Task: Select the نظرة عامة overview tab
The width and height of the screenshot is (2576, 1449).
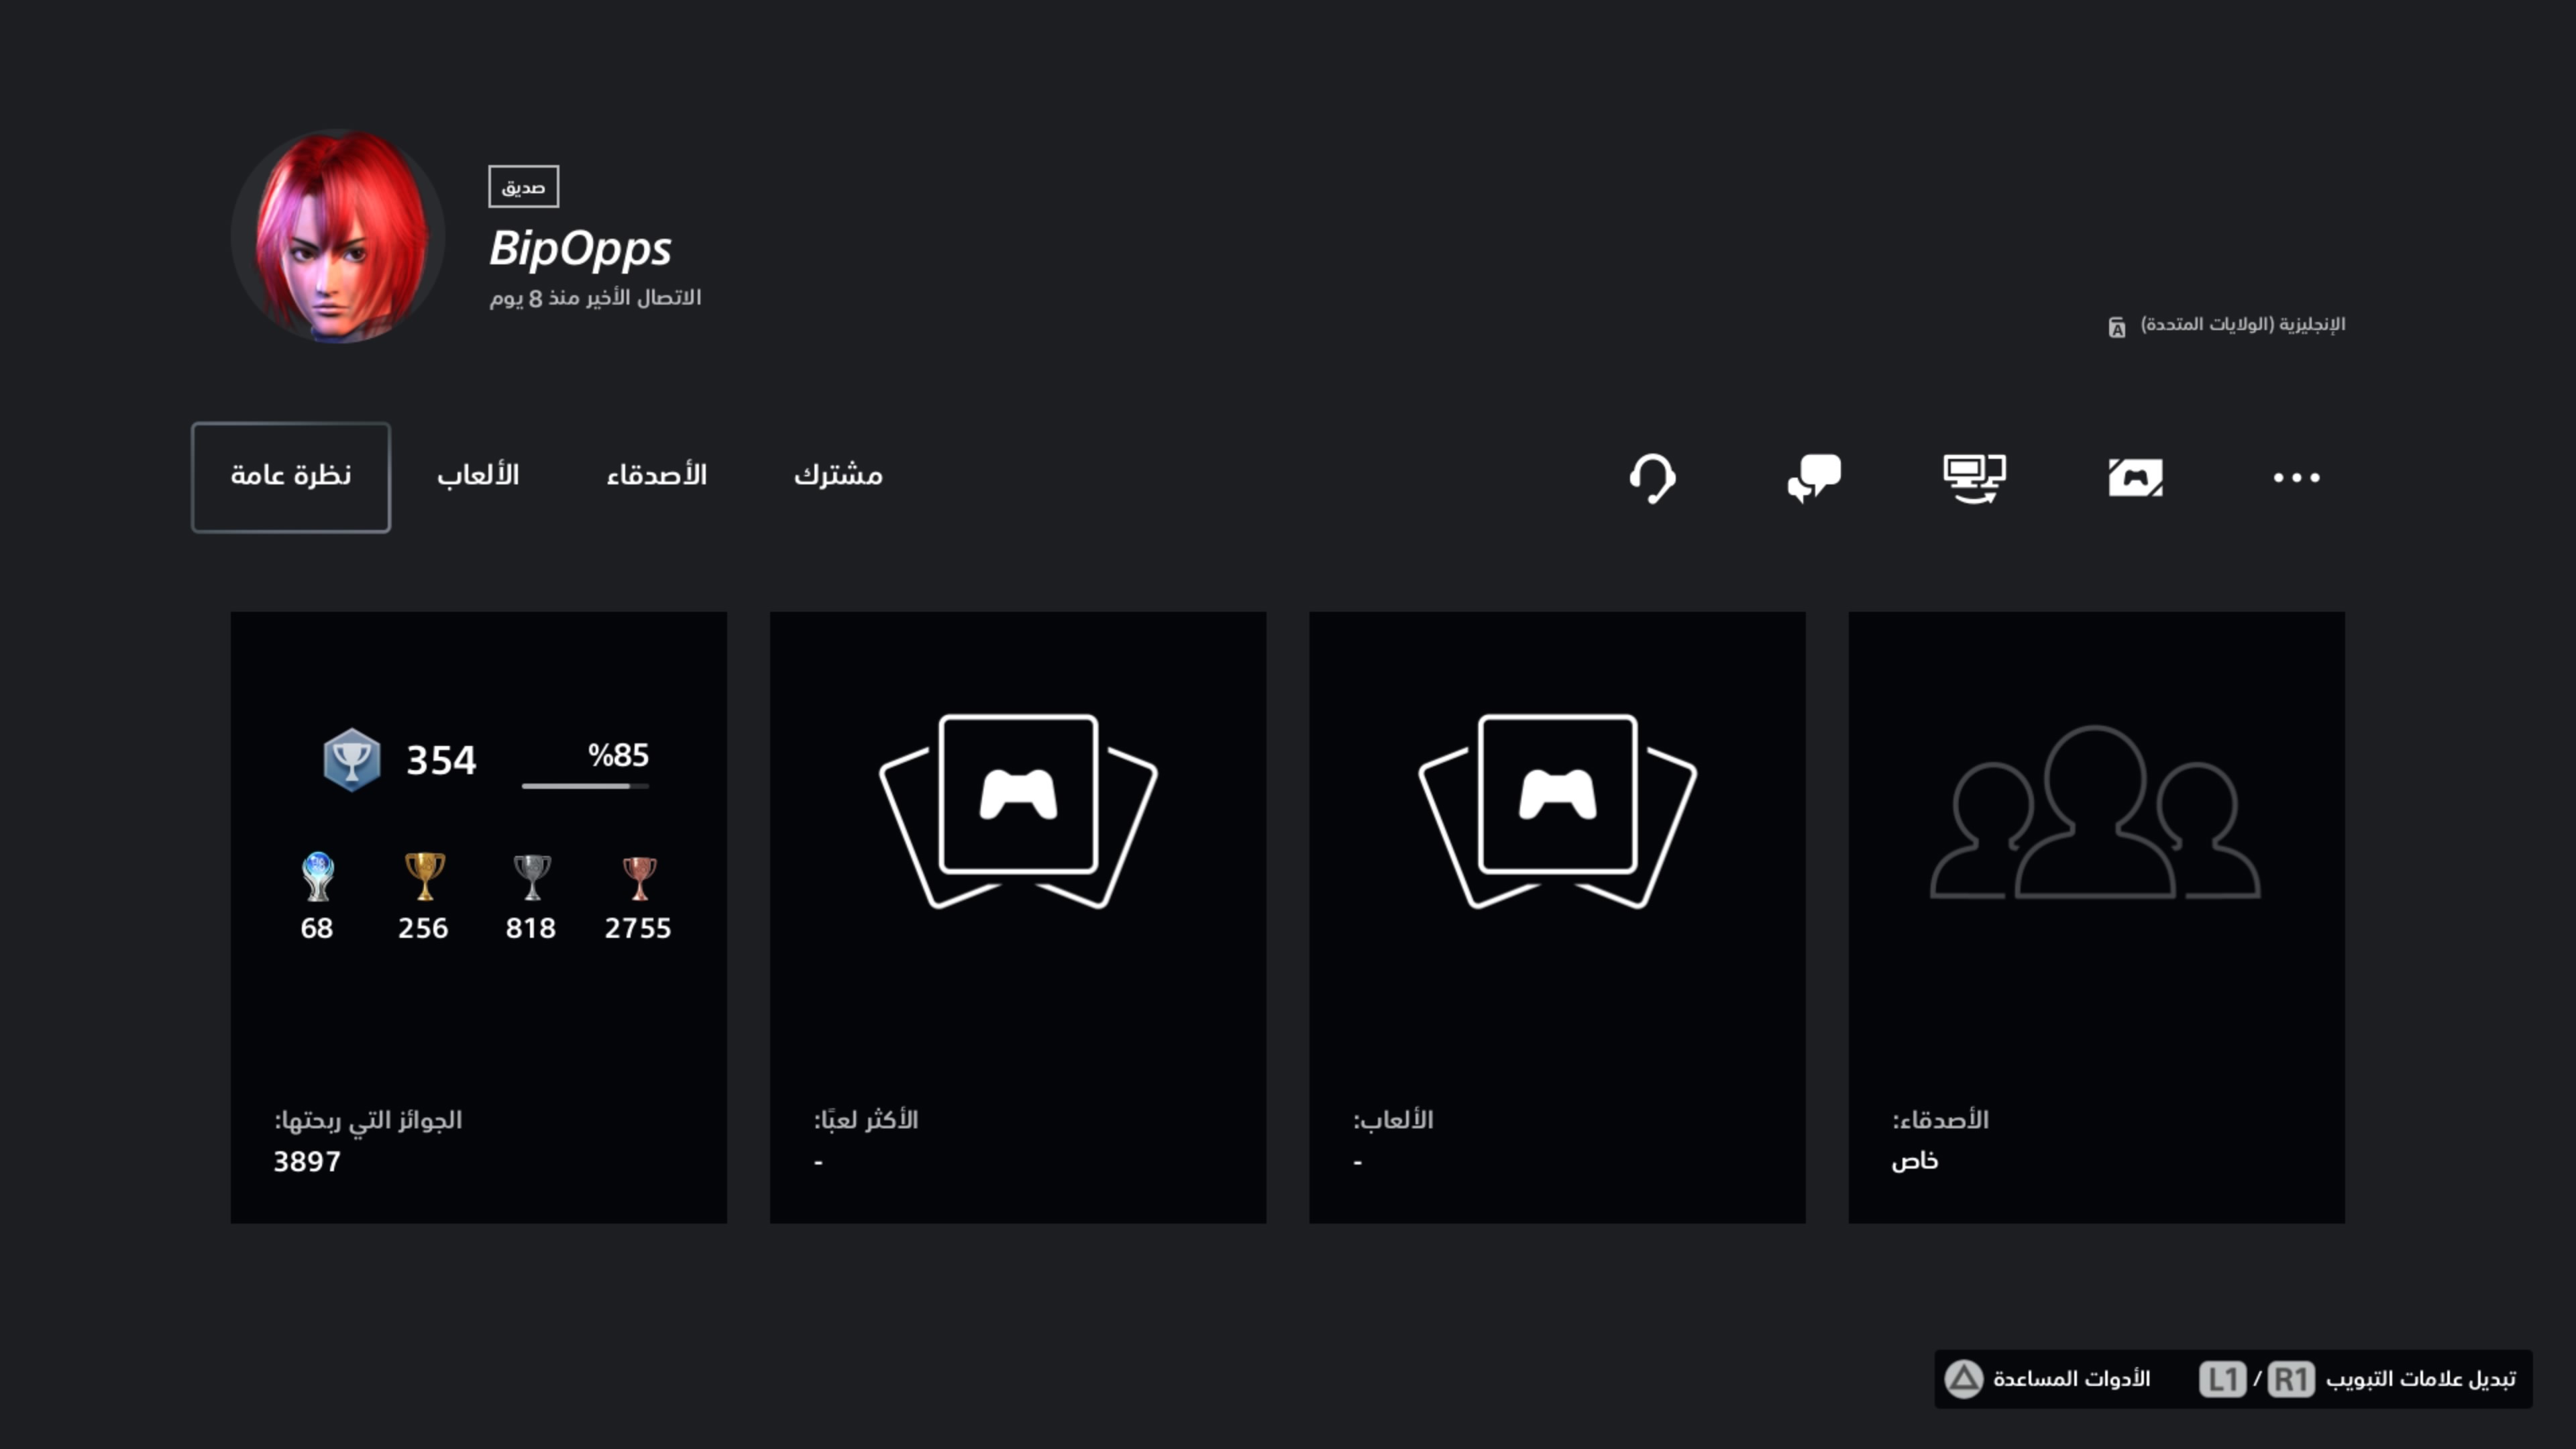Action: point(290,476)
